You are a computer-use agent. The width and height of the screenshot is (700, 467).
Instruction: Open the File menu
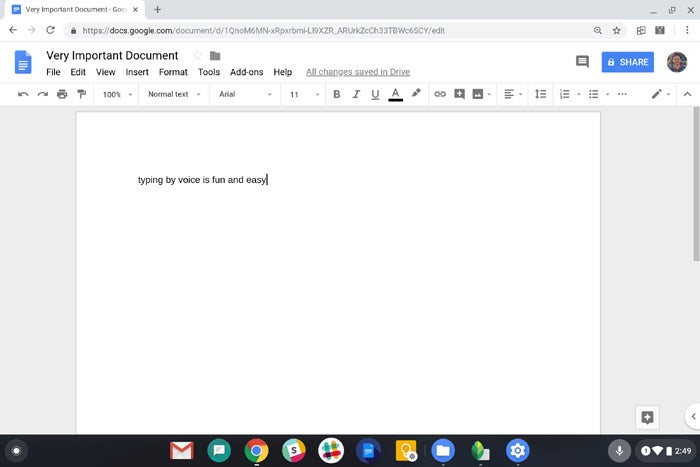pyautogui.click(x=53, y=72)
